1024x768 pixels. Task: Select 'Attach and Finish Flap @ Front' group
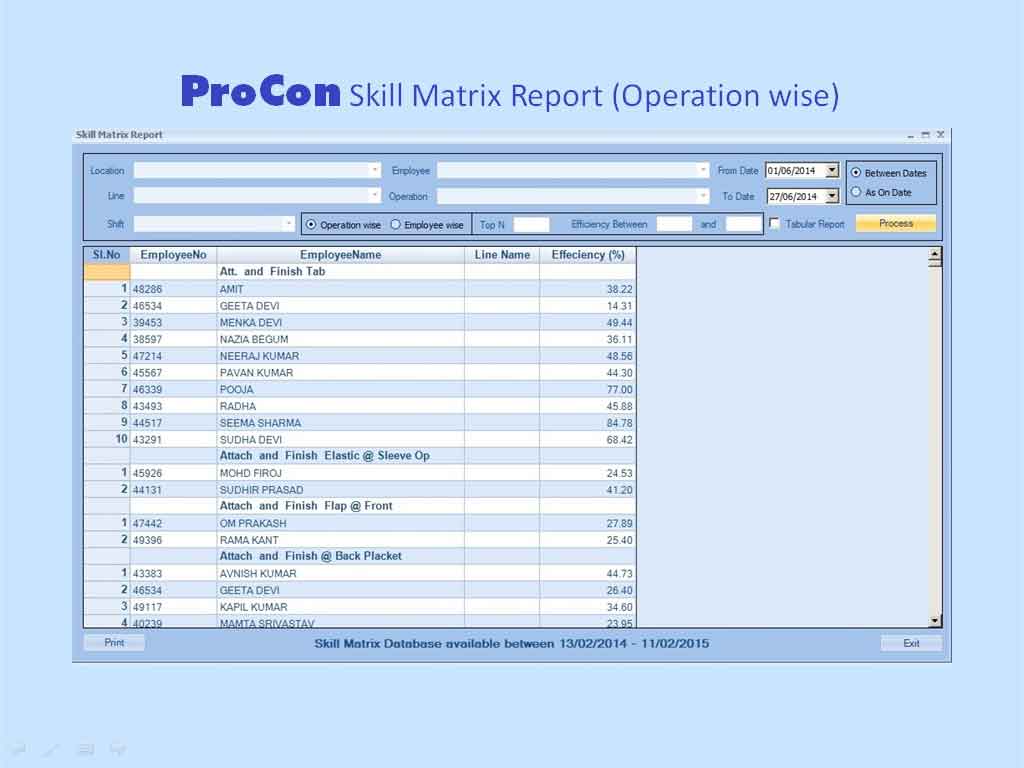coord(360,506)
